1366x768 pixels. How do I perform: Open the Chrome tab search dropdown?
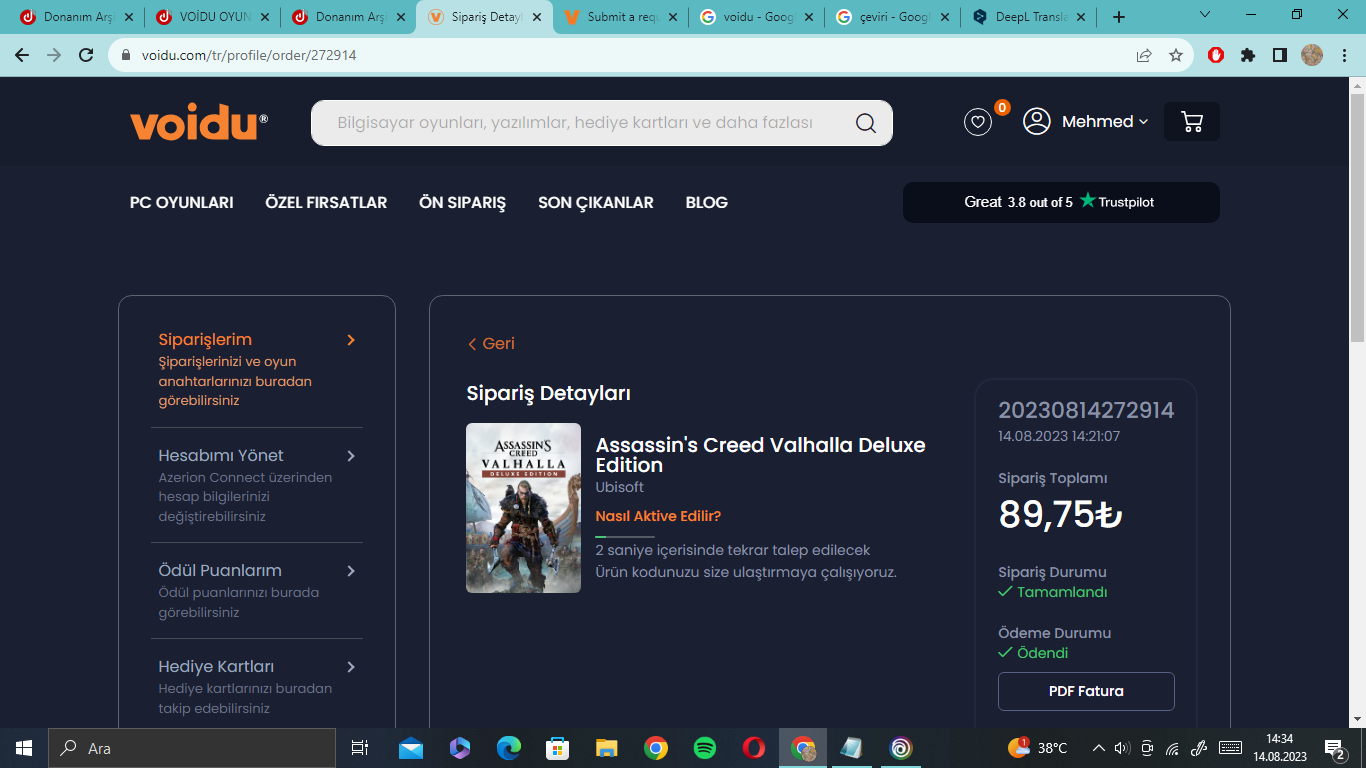click(1205, 14)
